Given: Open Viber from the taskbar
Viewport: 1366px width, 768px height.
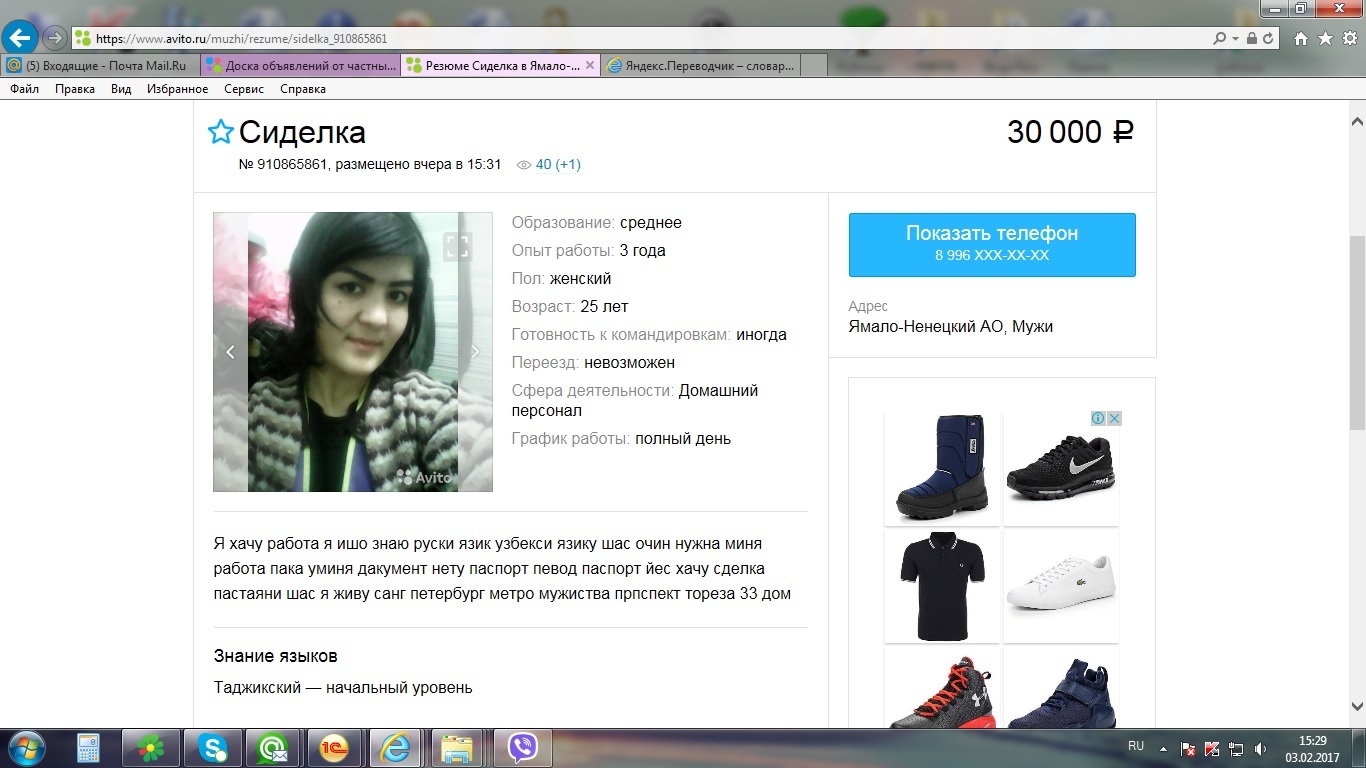Looking at the screenshot, I should [x=523, y=747].
